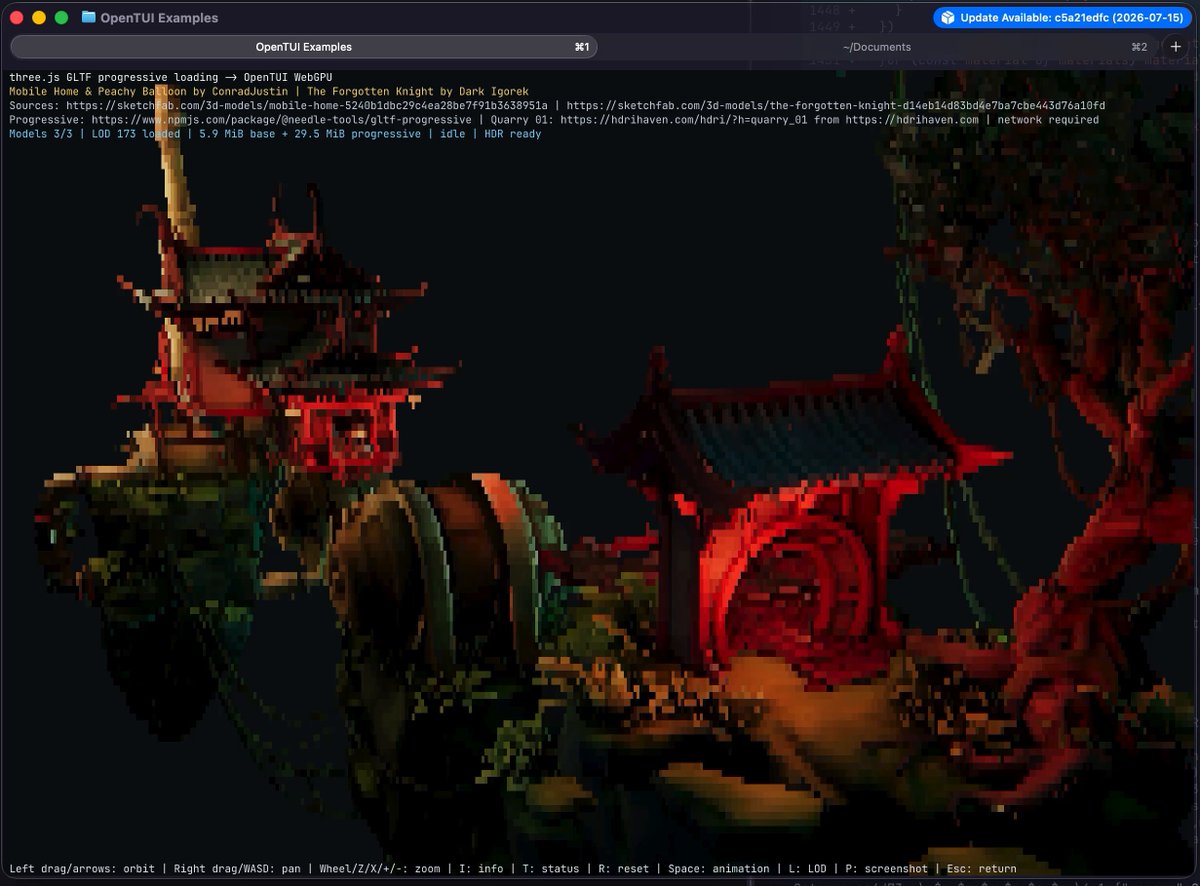The height and width of the screenshot is (886, 1200).
Task: Click the "L: LOD" footer hint
Action: tap(808, 869)
